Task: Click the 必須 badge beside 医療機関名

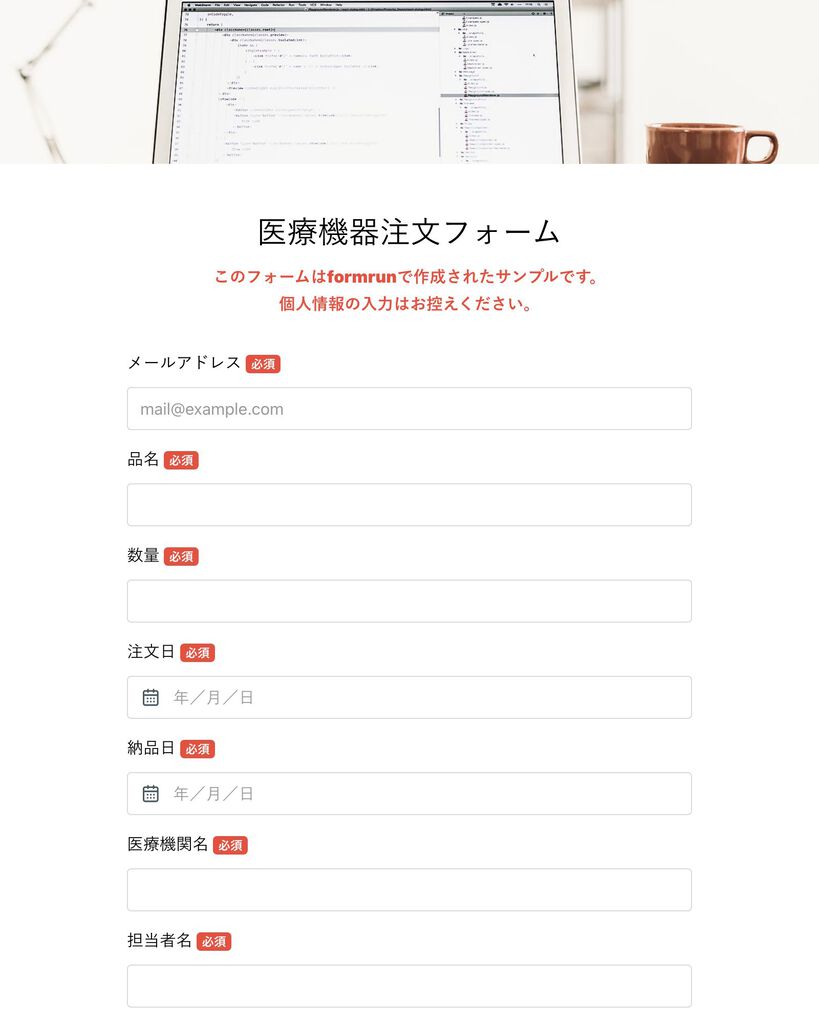Action: [x=231, y=845]
